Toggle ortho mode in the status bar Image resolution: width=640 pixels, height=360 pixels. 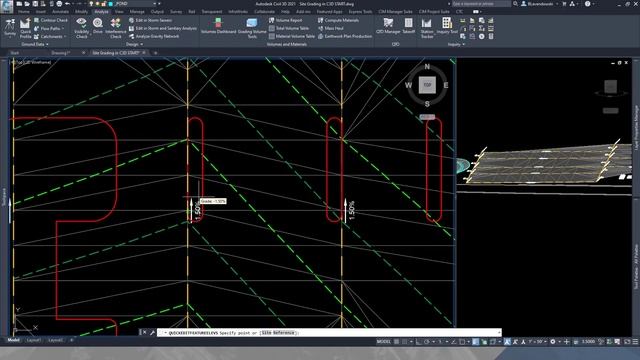(419, 342)
